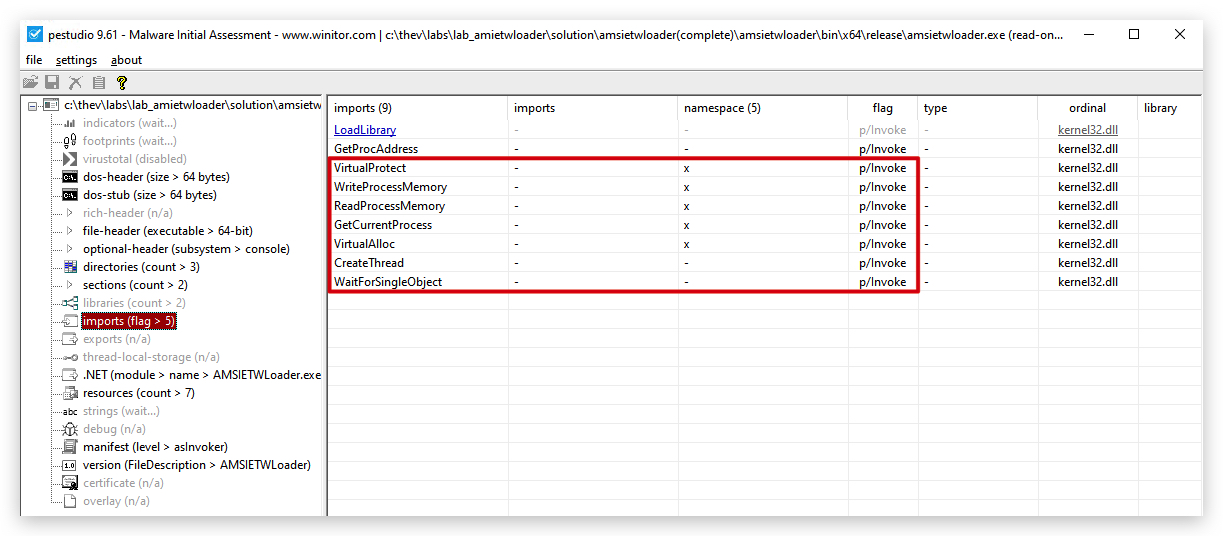Click the abc icon beside strings
The height and width of the screenshot is (536, 1223).
(x=70, y=411)
